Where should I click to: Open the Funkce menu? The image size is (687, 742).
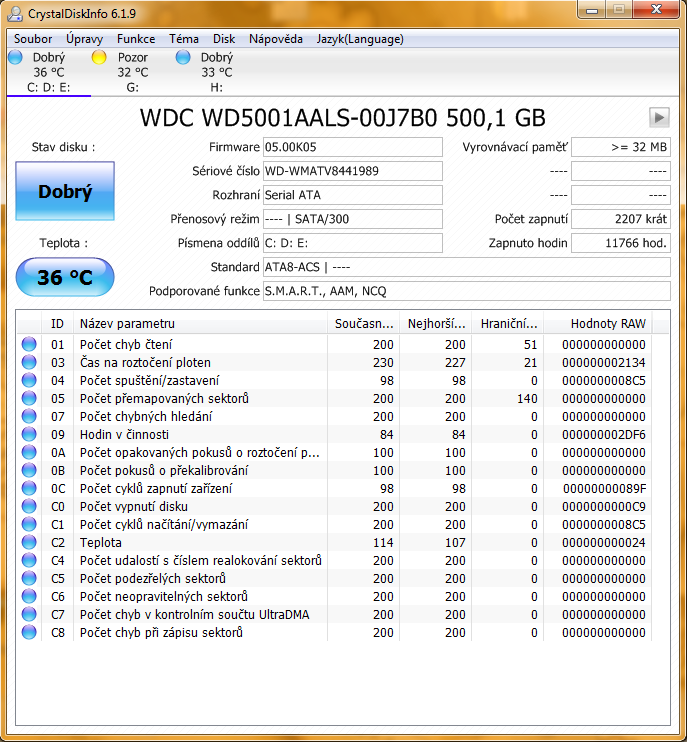pos(136,39)
